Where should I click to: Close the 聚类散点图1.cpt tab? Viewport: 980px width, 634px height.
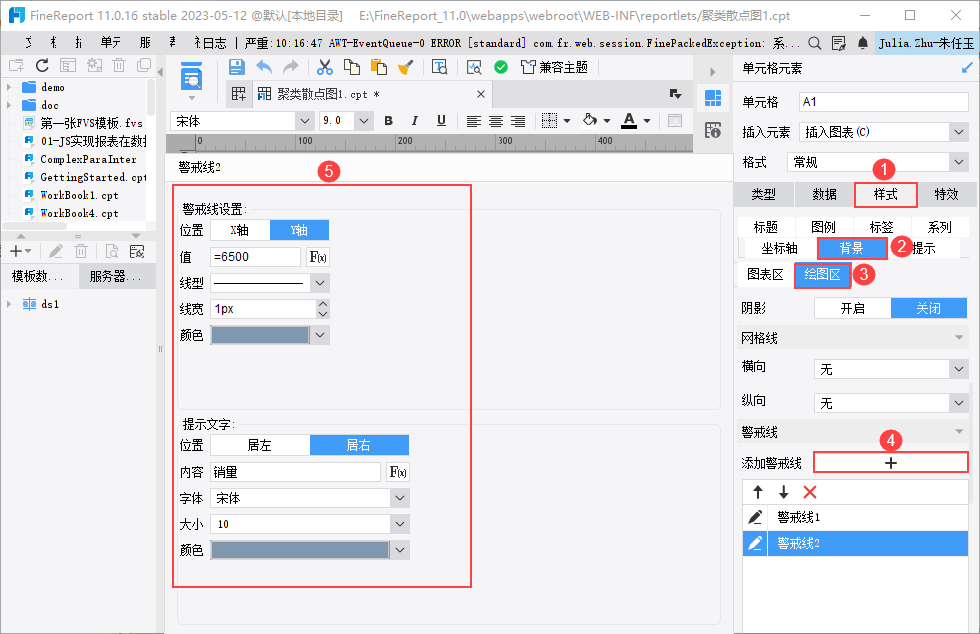tap(481, 94)
